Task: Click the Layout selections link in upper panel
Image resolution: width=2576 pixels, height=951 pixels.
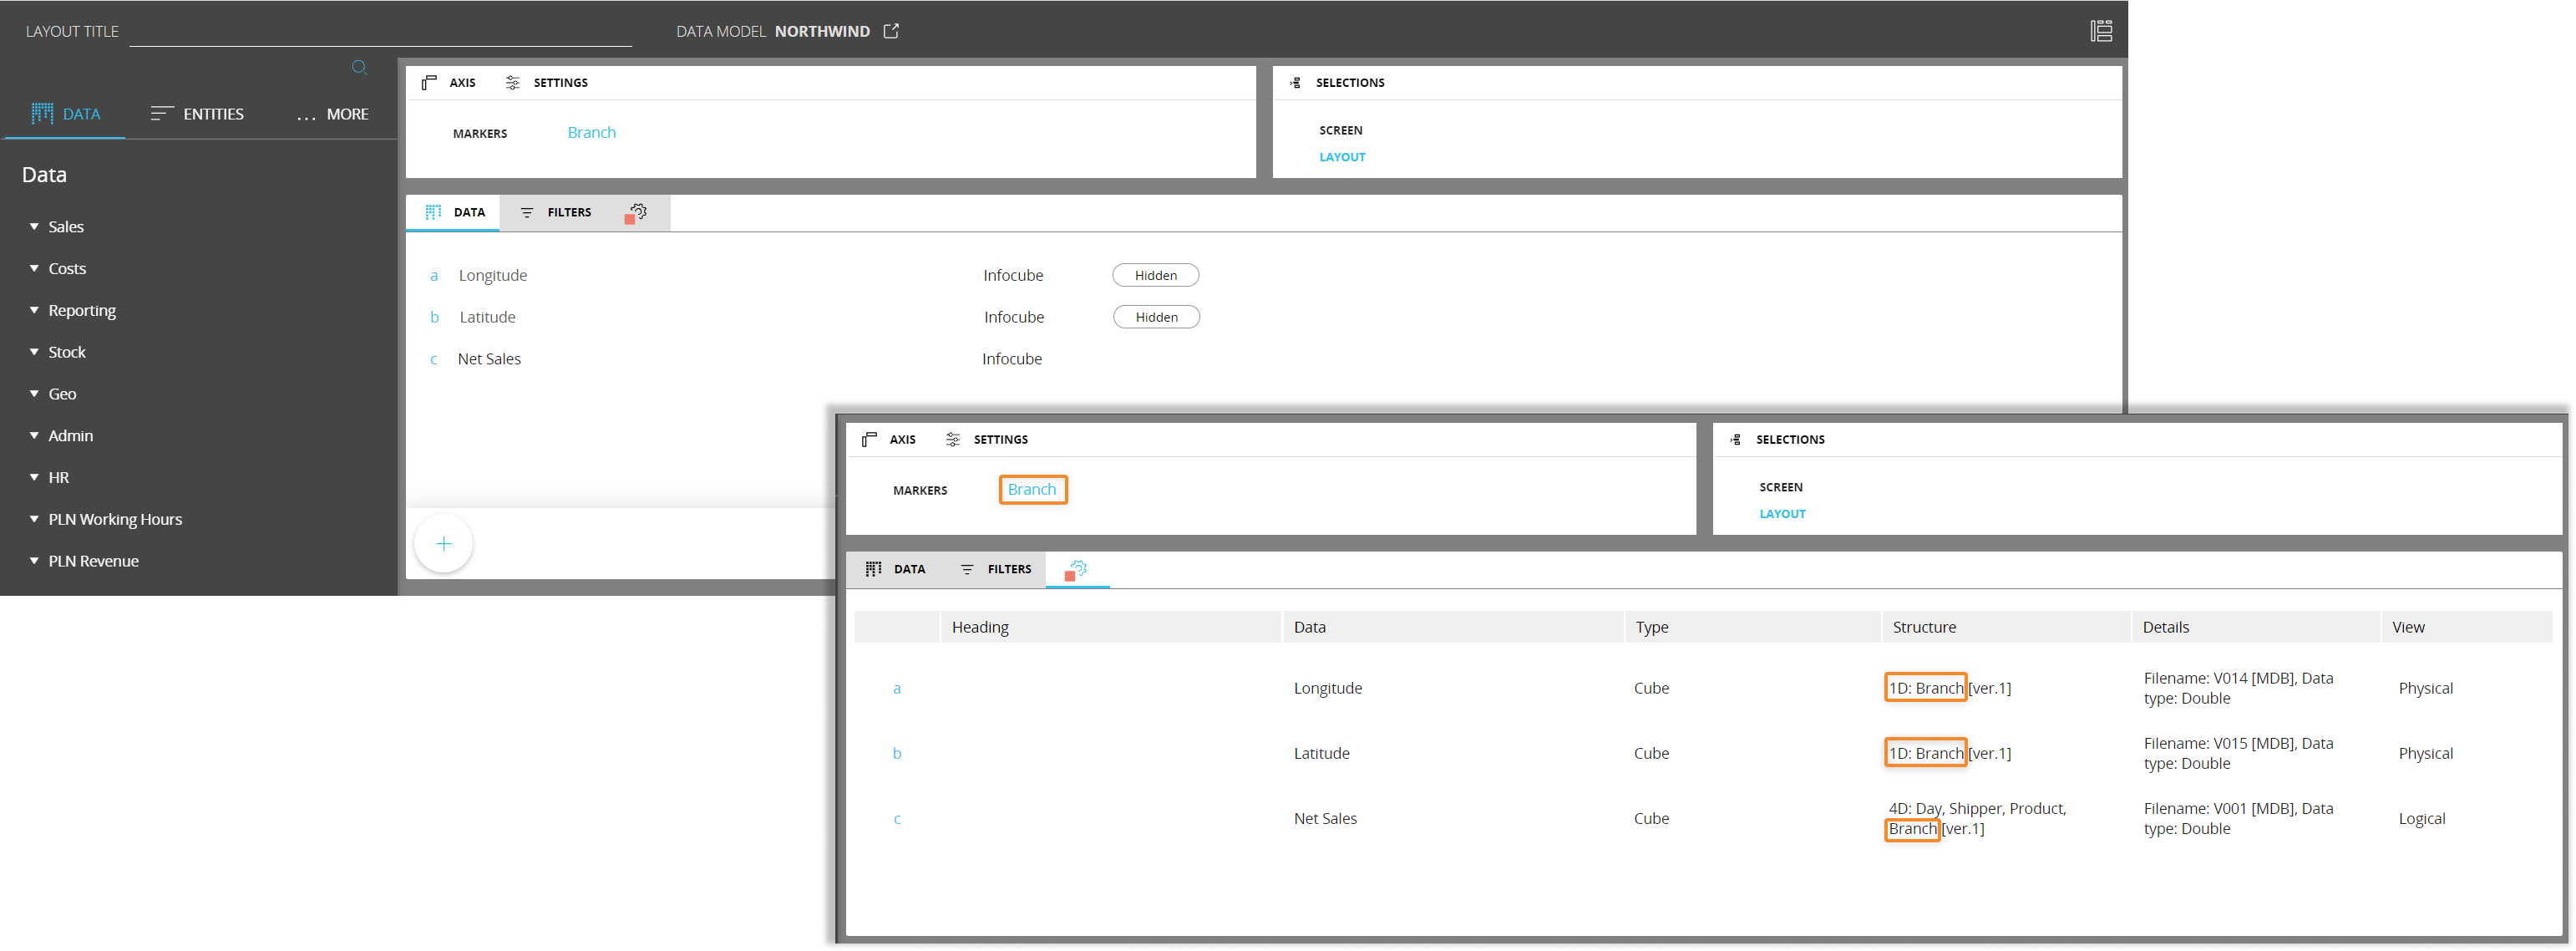Action: 1342,157
